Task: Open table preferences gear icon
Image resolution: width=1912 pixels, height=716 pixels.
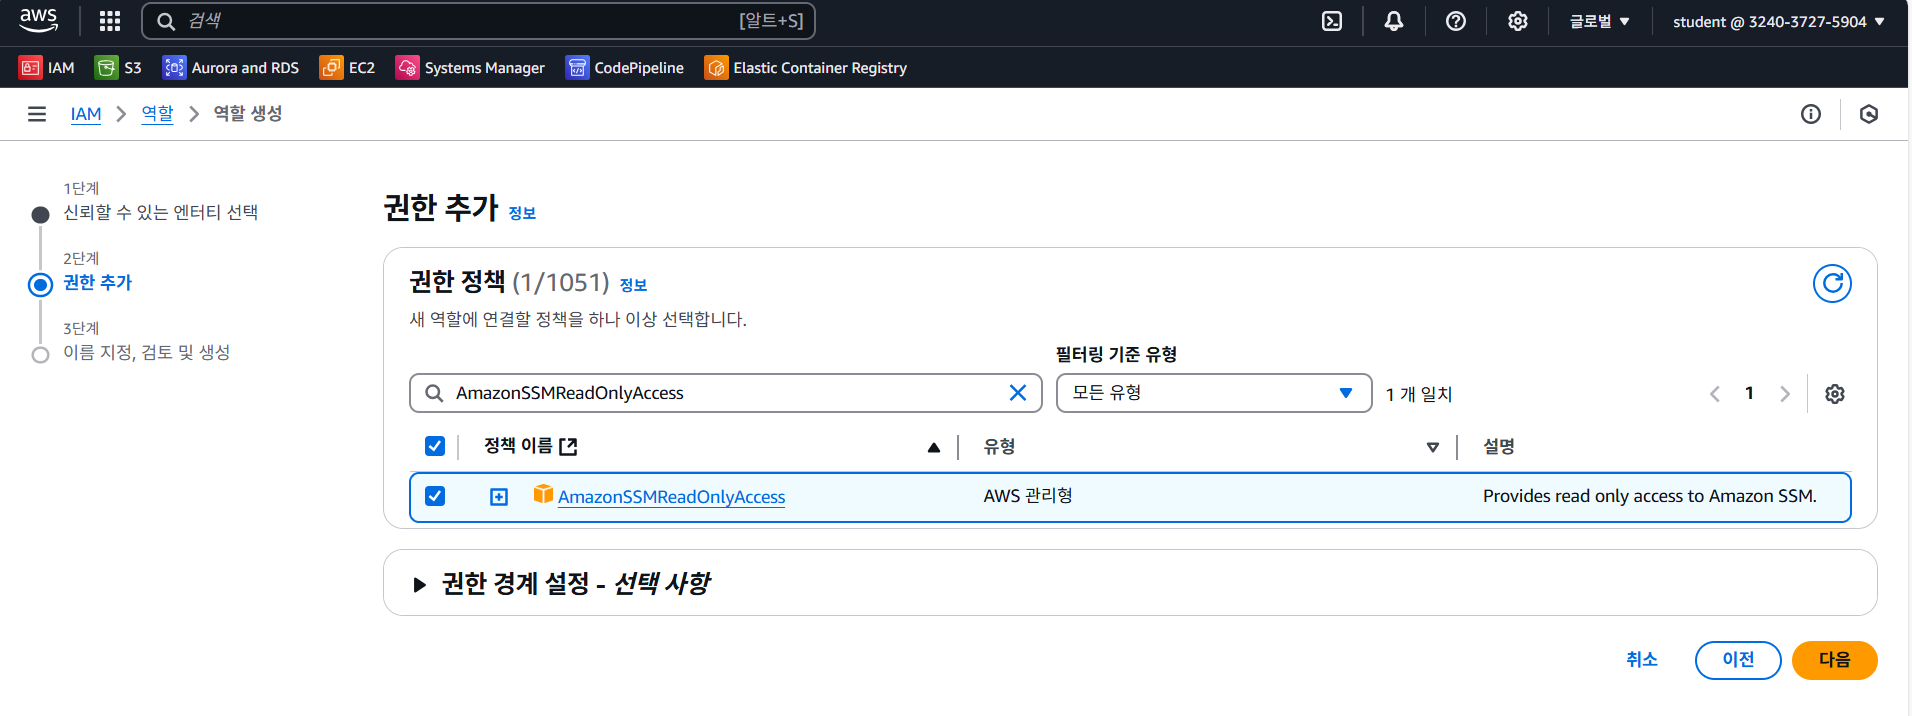Action: click(x=1835, y=394)
